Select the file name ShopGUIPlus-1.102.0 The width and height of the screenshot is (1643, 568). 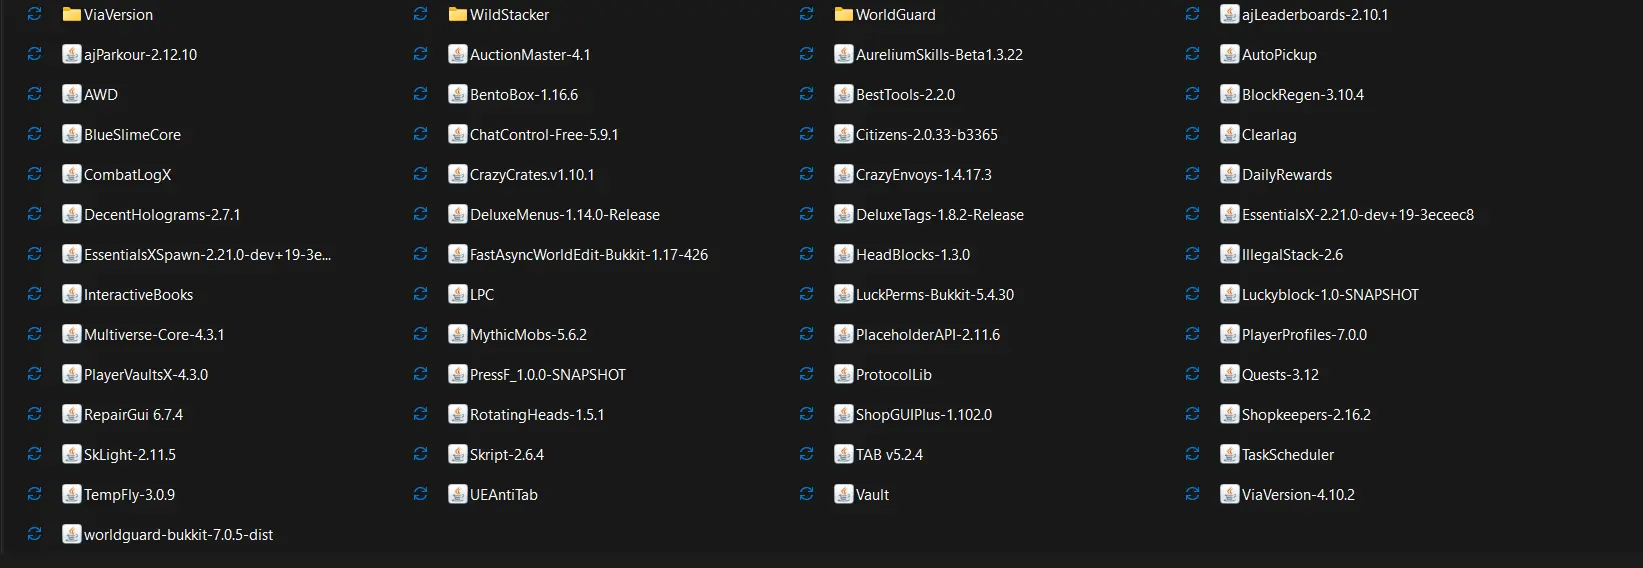coord(924,415)
